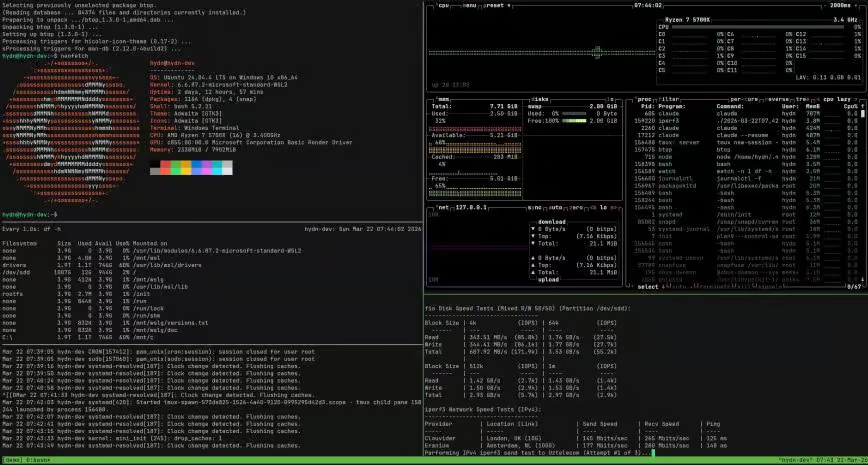
Task: Click the lo network interface name
Action: [603, 208]
